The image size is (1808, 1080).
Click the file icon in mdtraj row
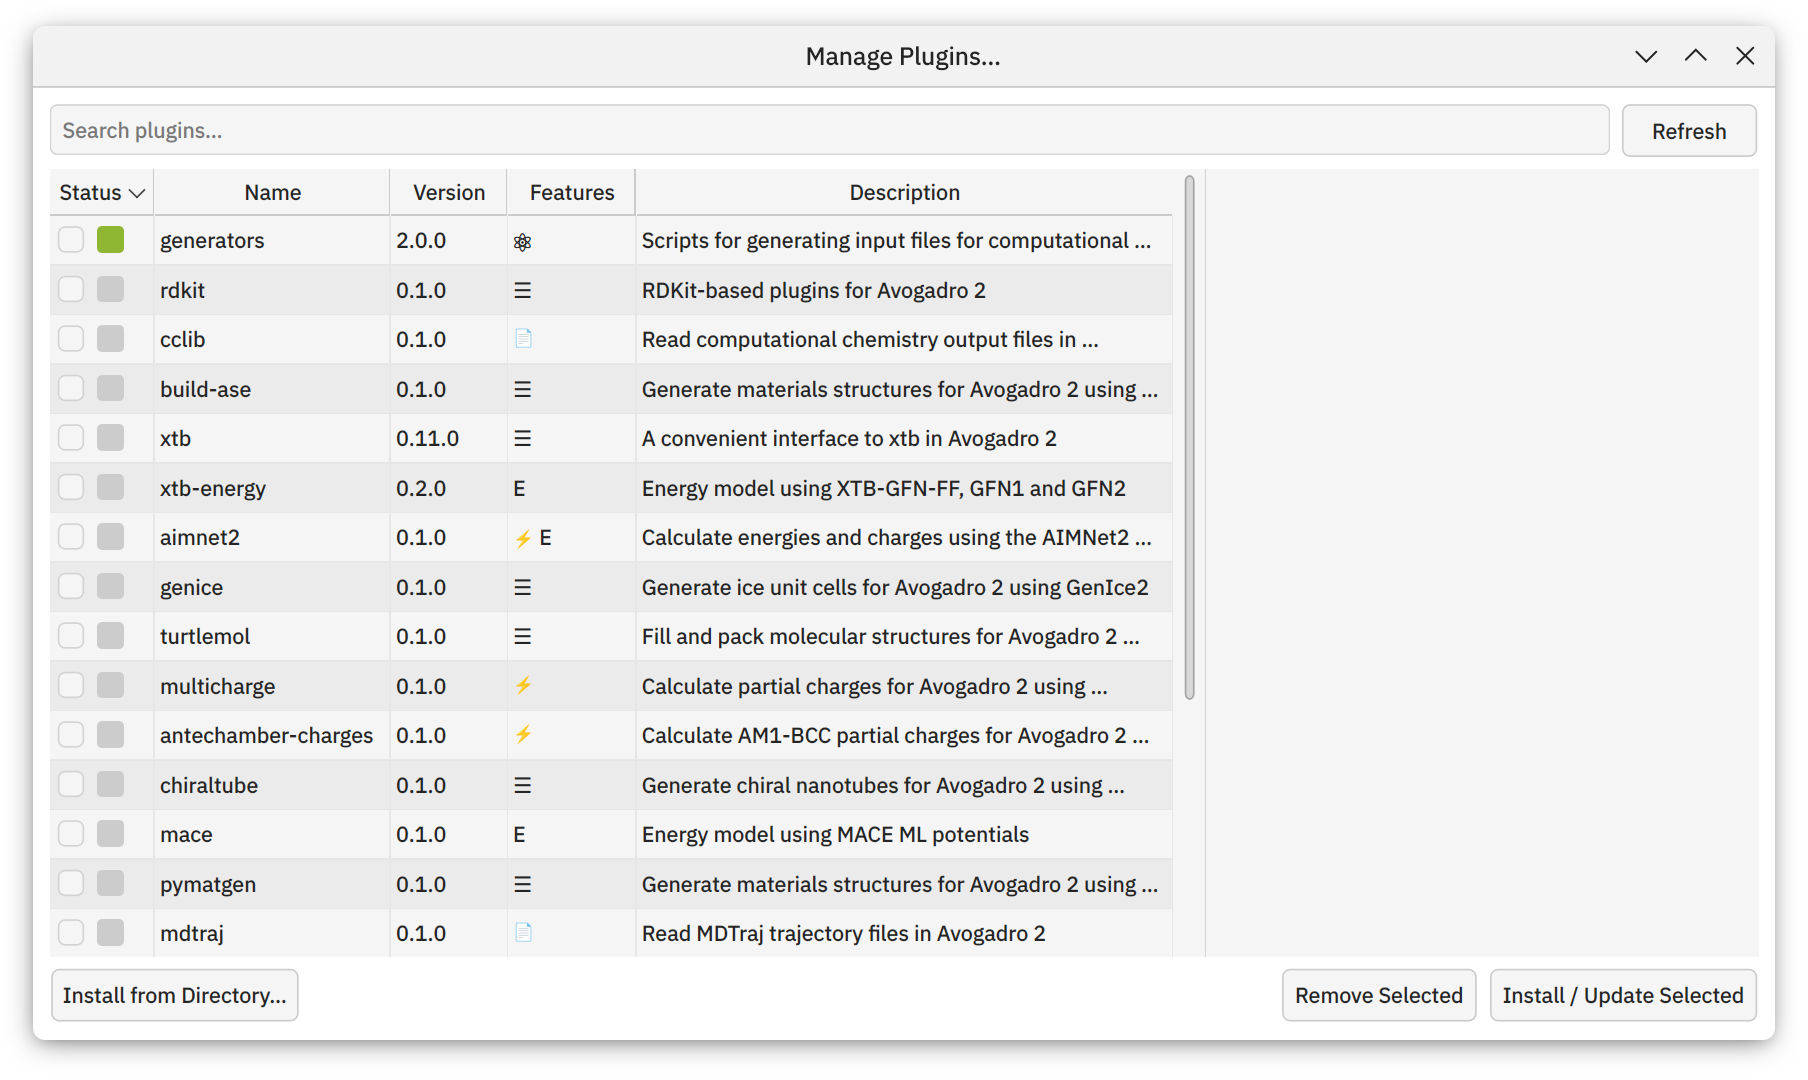[523, 933]
